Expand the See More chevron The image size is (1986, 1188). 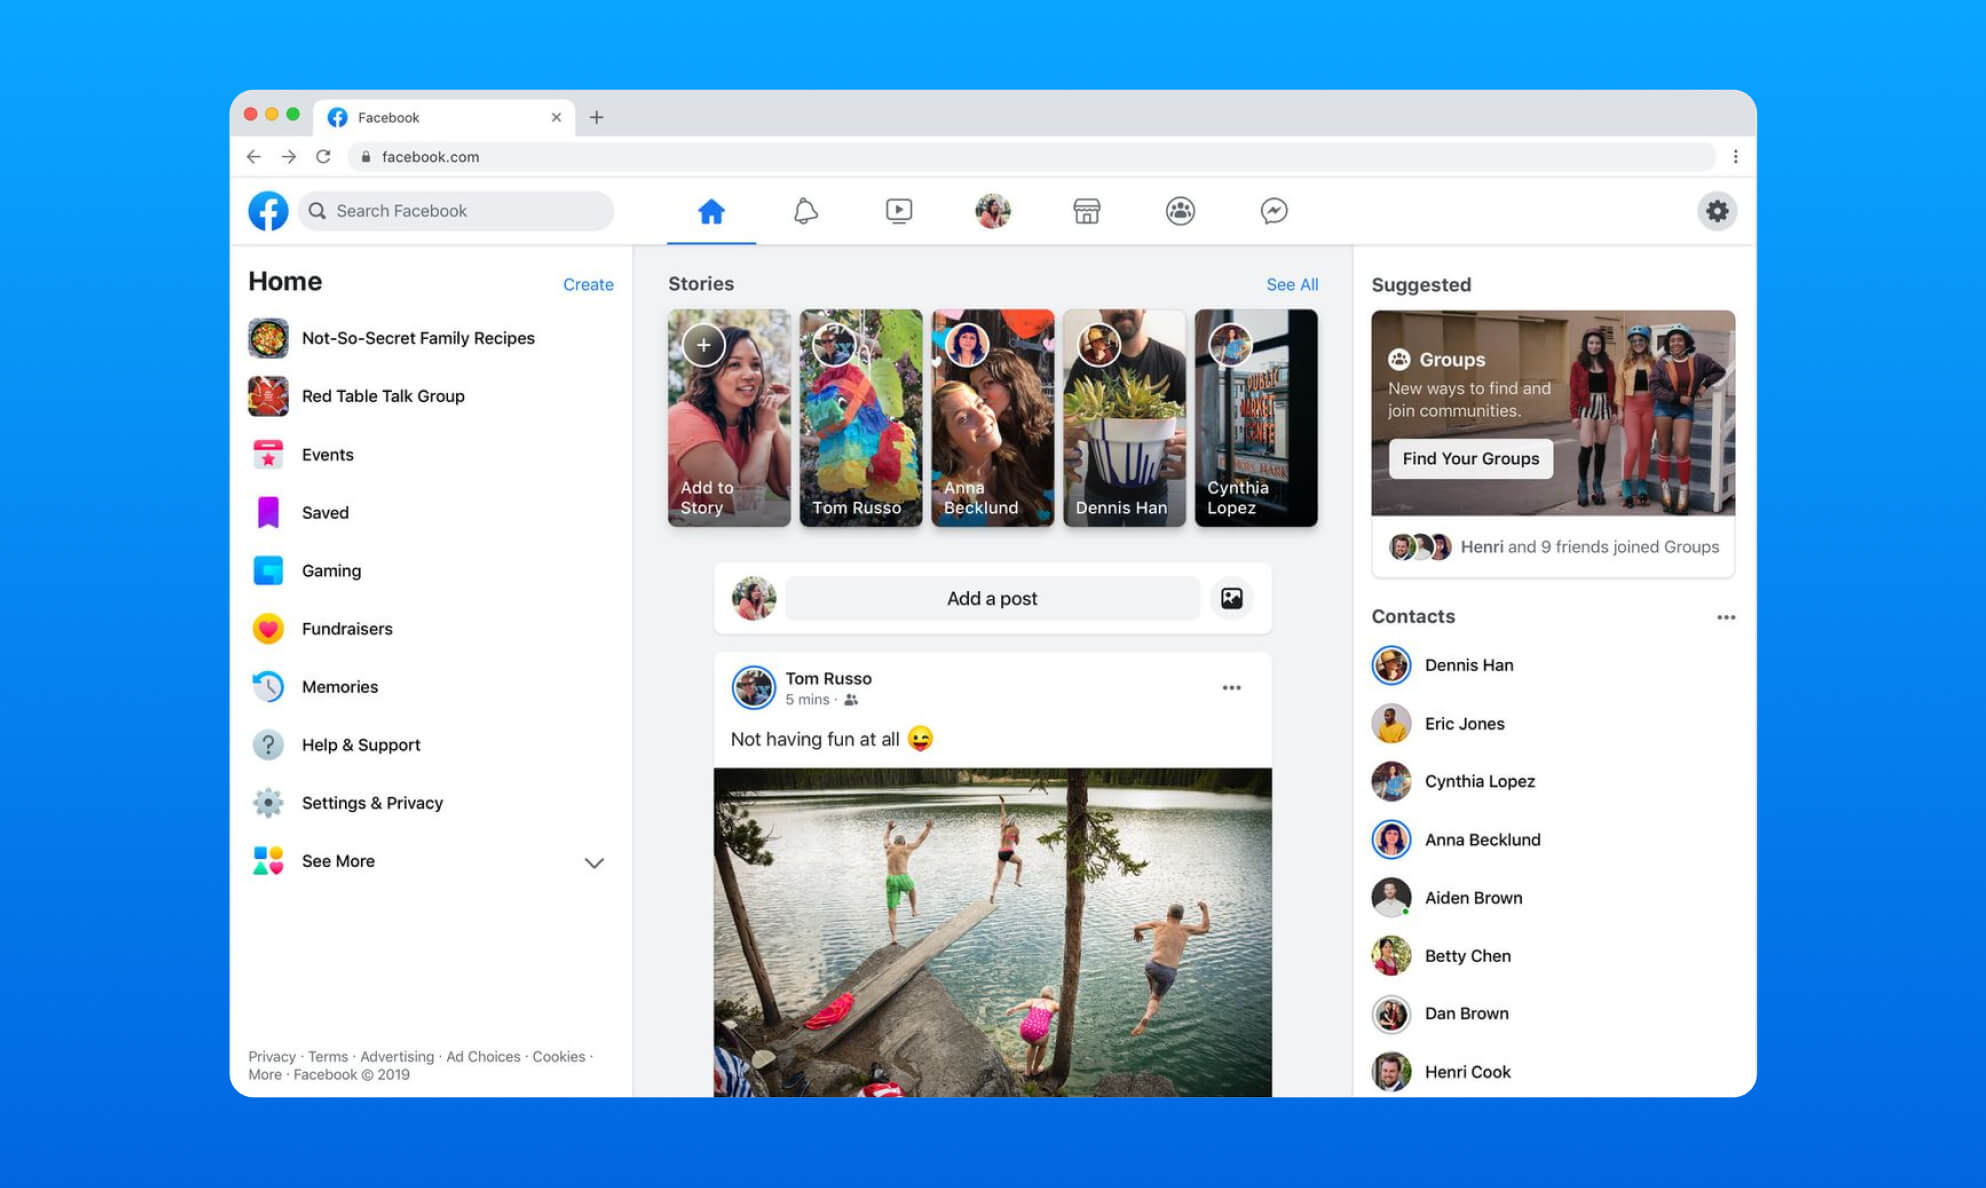coord(594,862)
